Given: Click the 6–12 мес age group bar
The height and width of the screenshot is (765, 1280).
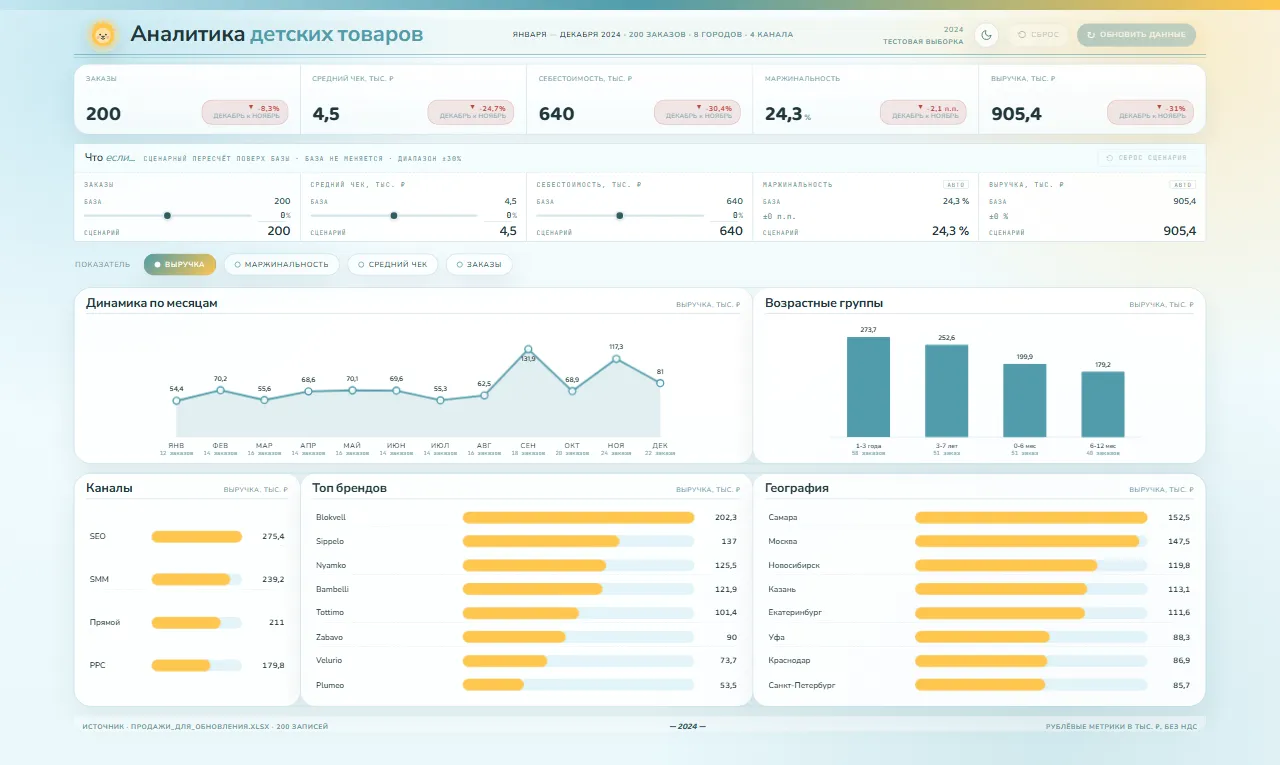Looking at the screenshot, I should (1103, 404).
